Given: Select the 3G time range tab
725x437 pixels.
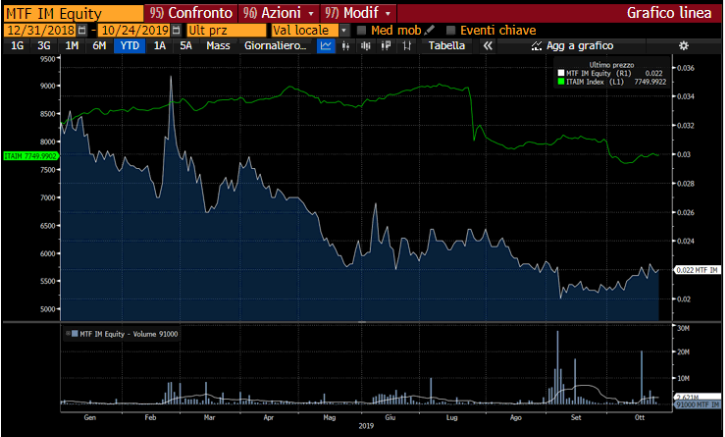Looking at the screenshot, I should coord(44,46).
